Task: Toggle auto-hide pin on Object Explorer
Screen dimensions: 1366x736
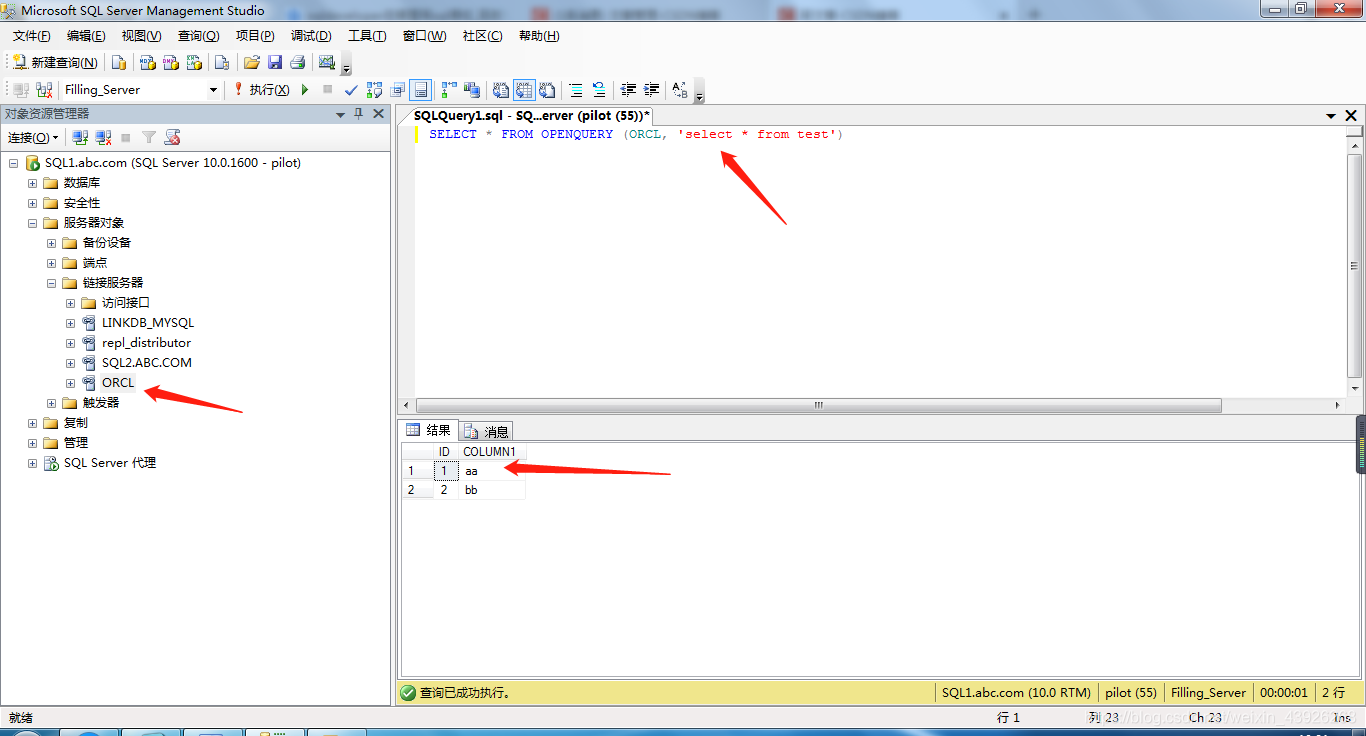Action: point(359,114)
